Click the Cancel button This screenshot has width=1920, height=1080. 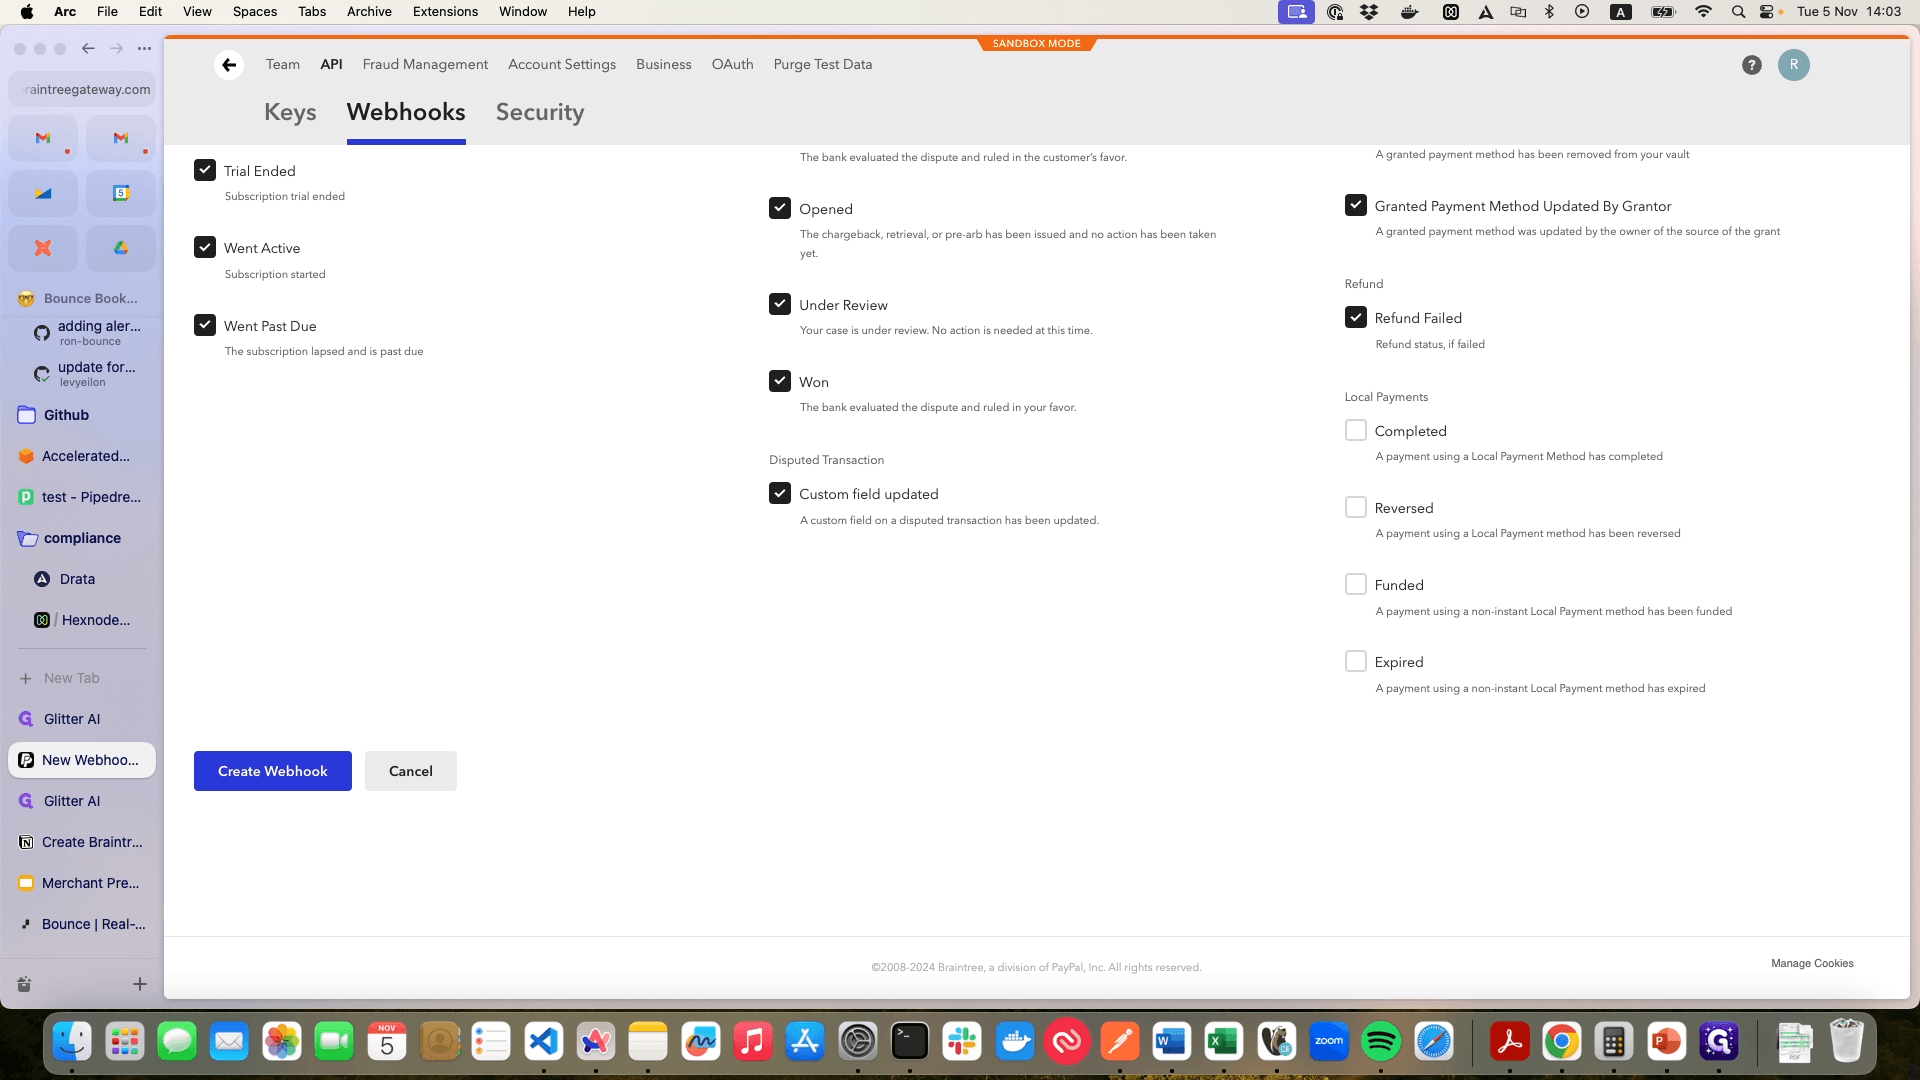(411, 771)
